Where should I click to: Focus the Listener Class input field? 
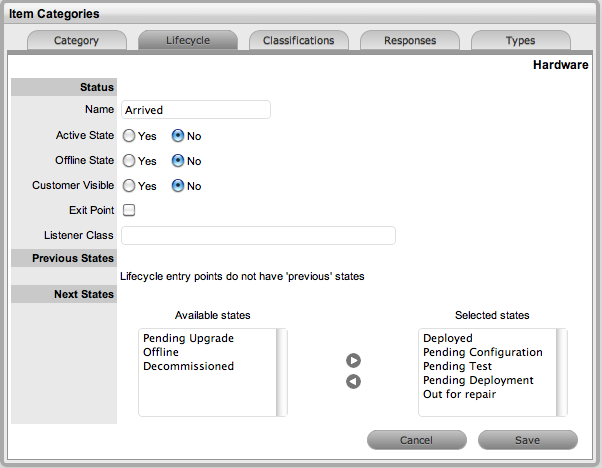[x=258, y=236]
